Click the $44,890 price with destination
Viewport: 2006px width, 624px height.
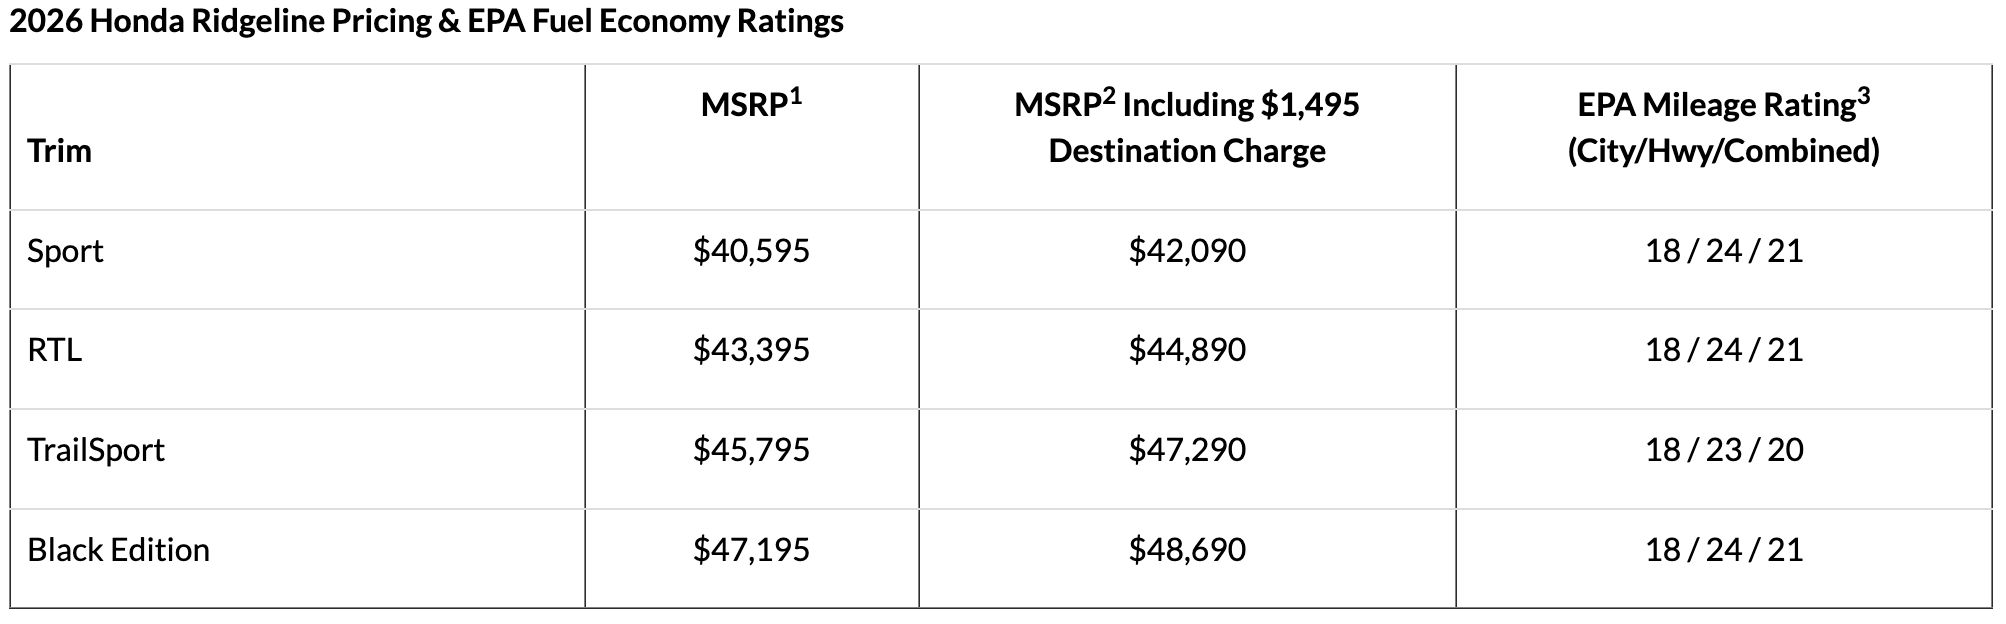click(x=1187, y=350)
